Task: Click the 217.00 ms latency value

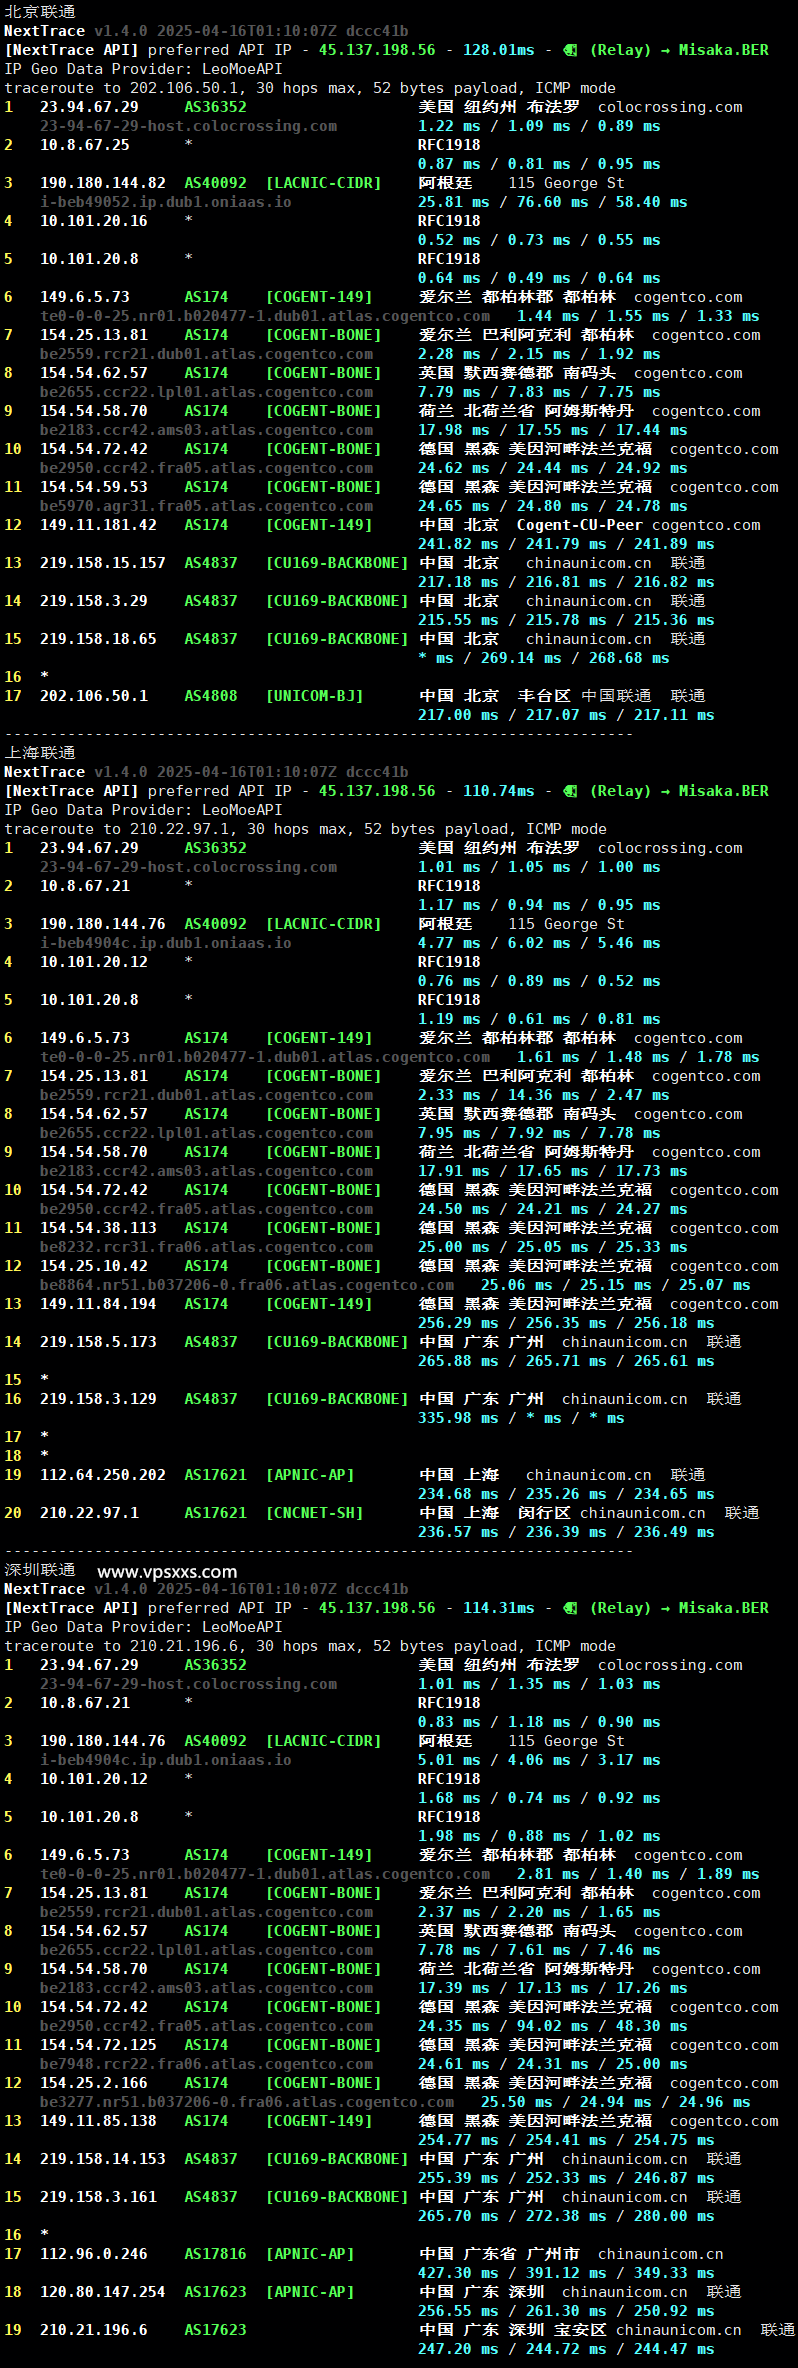Action: tap(458, 715)
